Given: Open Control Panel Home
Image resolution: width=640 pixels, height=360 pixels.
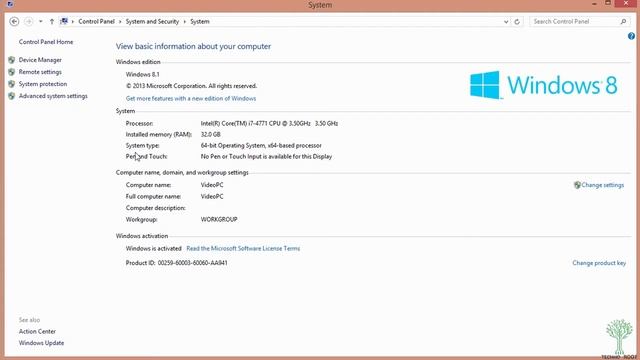Looking at the screenshot, I should tap(46, 42).
